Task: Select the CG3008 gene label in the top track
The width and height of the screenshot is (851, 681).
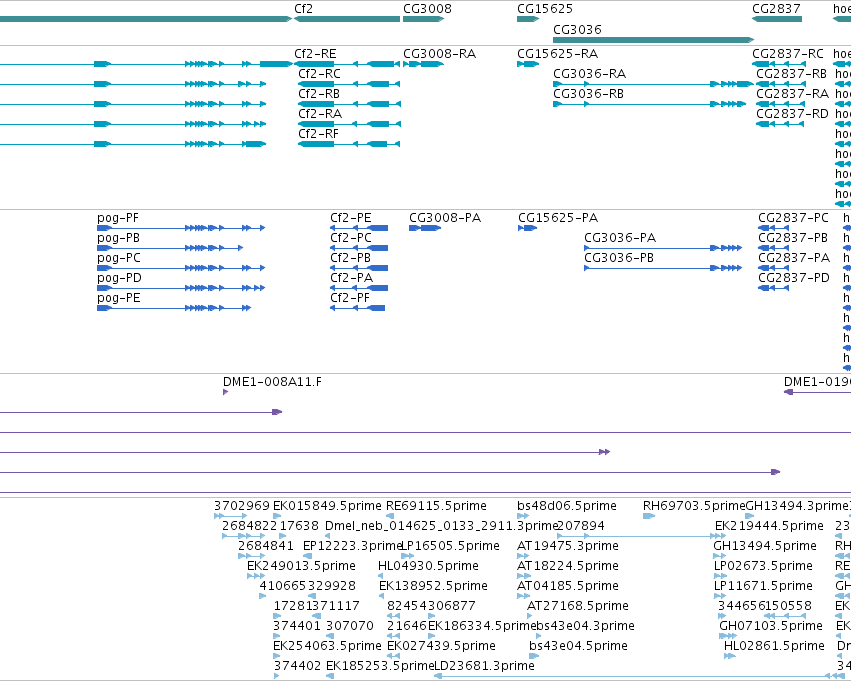Action: [427, 9]
